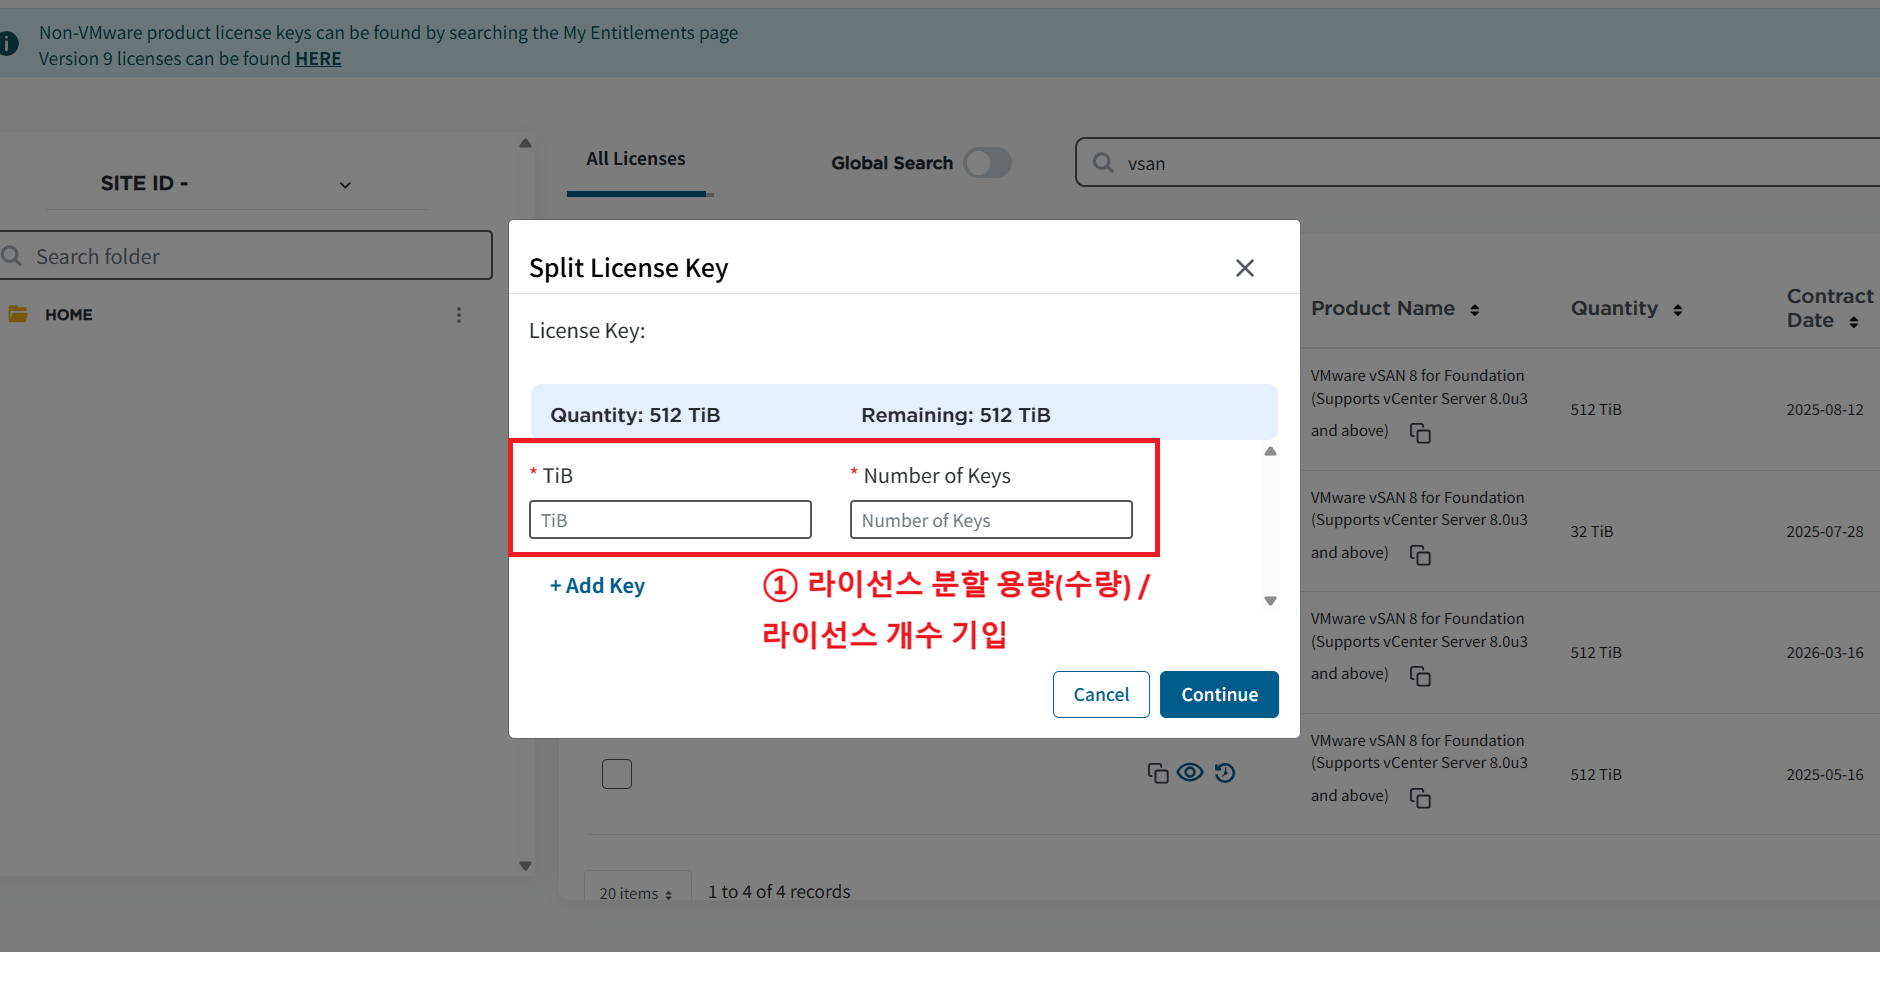Click the + Add Key link
This screenshot has width=1880, height=987.
[597, 586]
